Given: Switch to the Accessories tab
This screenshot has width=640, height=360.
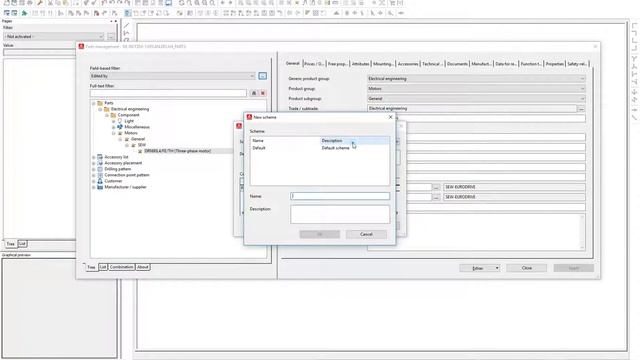Looking at the screenshot, I should [x=408, y=64].
